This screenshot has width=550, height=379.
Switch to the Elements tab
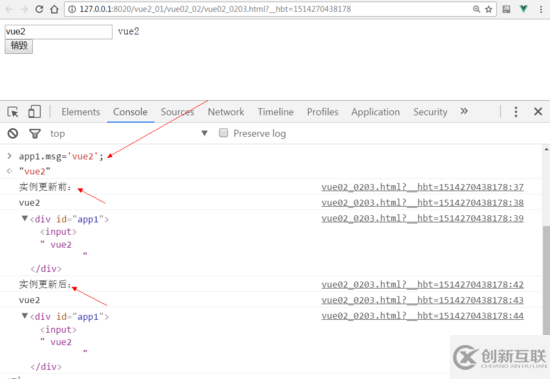81,112
